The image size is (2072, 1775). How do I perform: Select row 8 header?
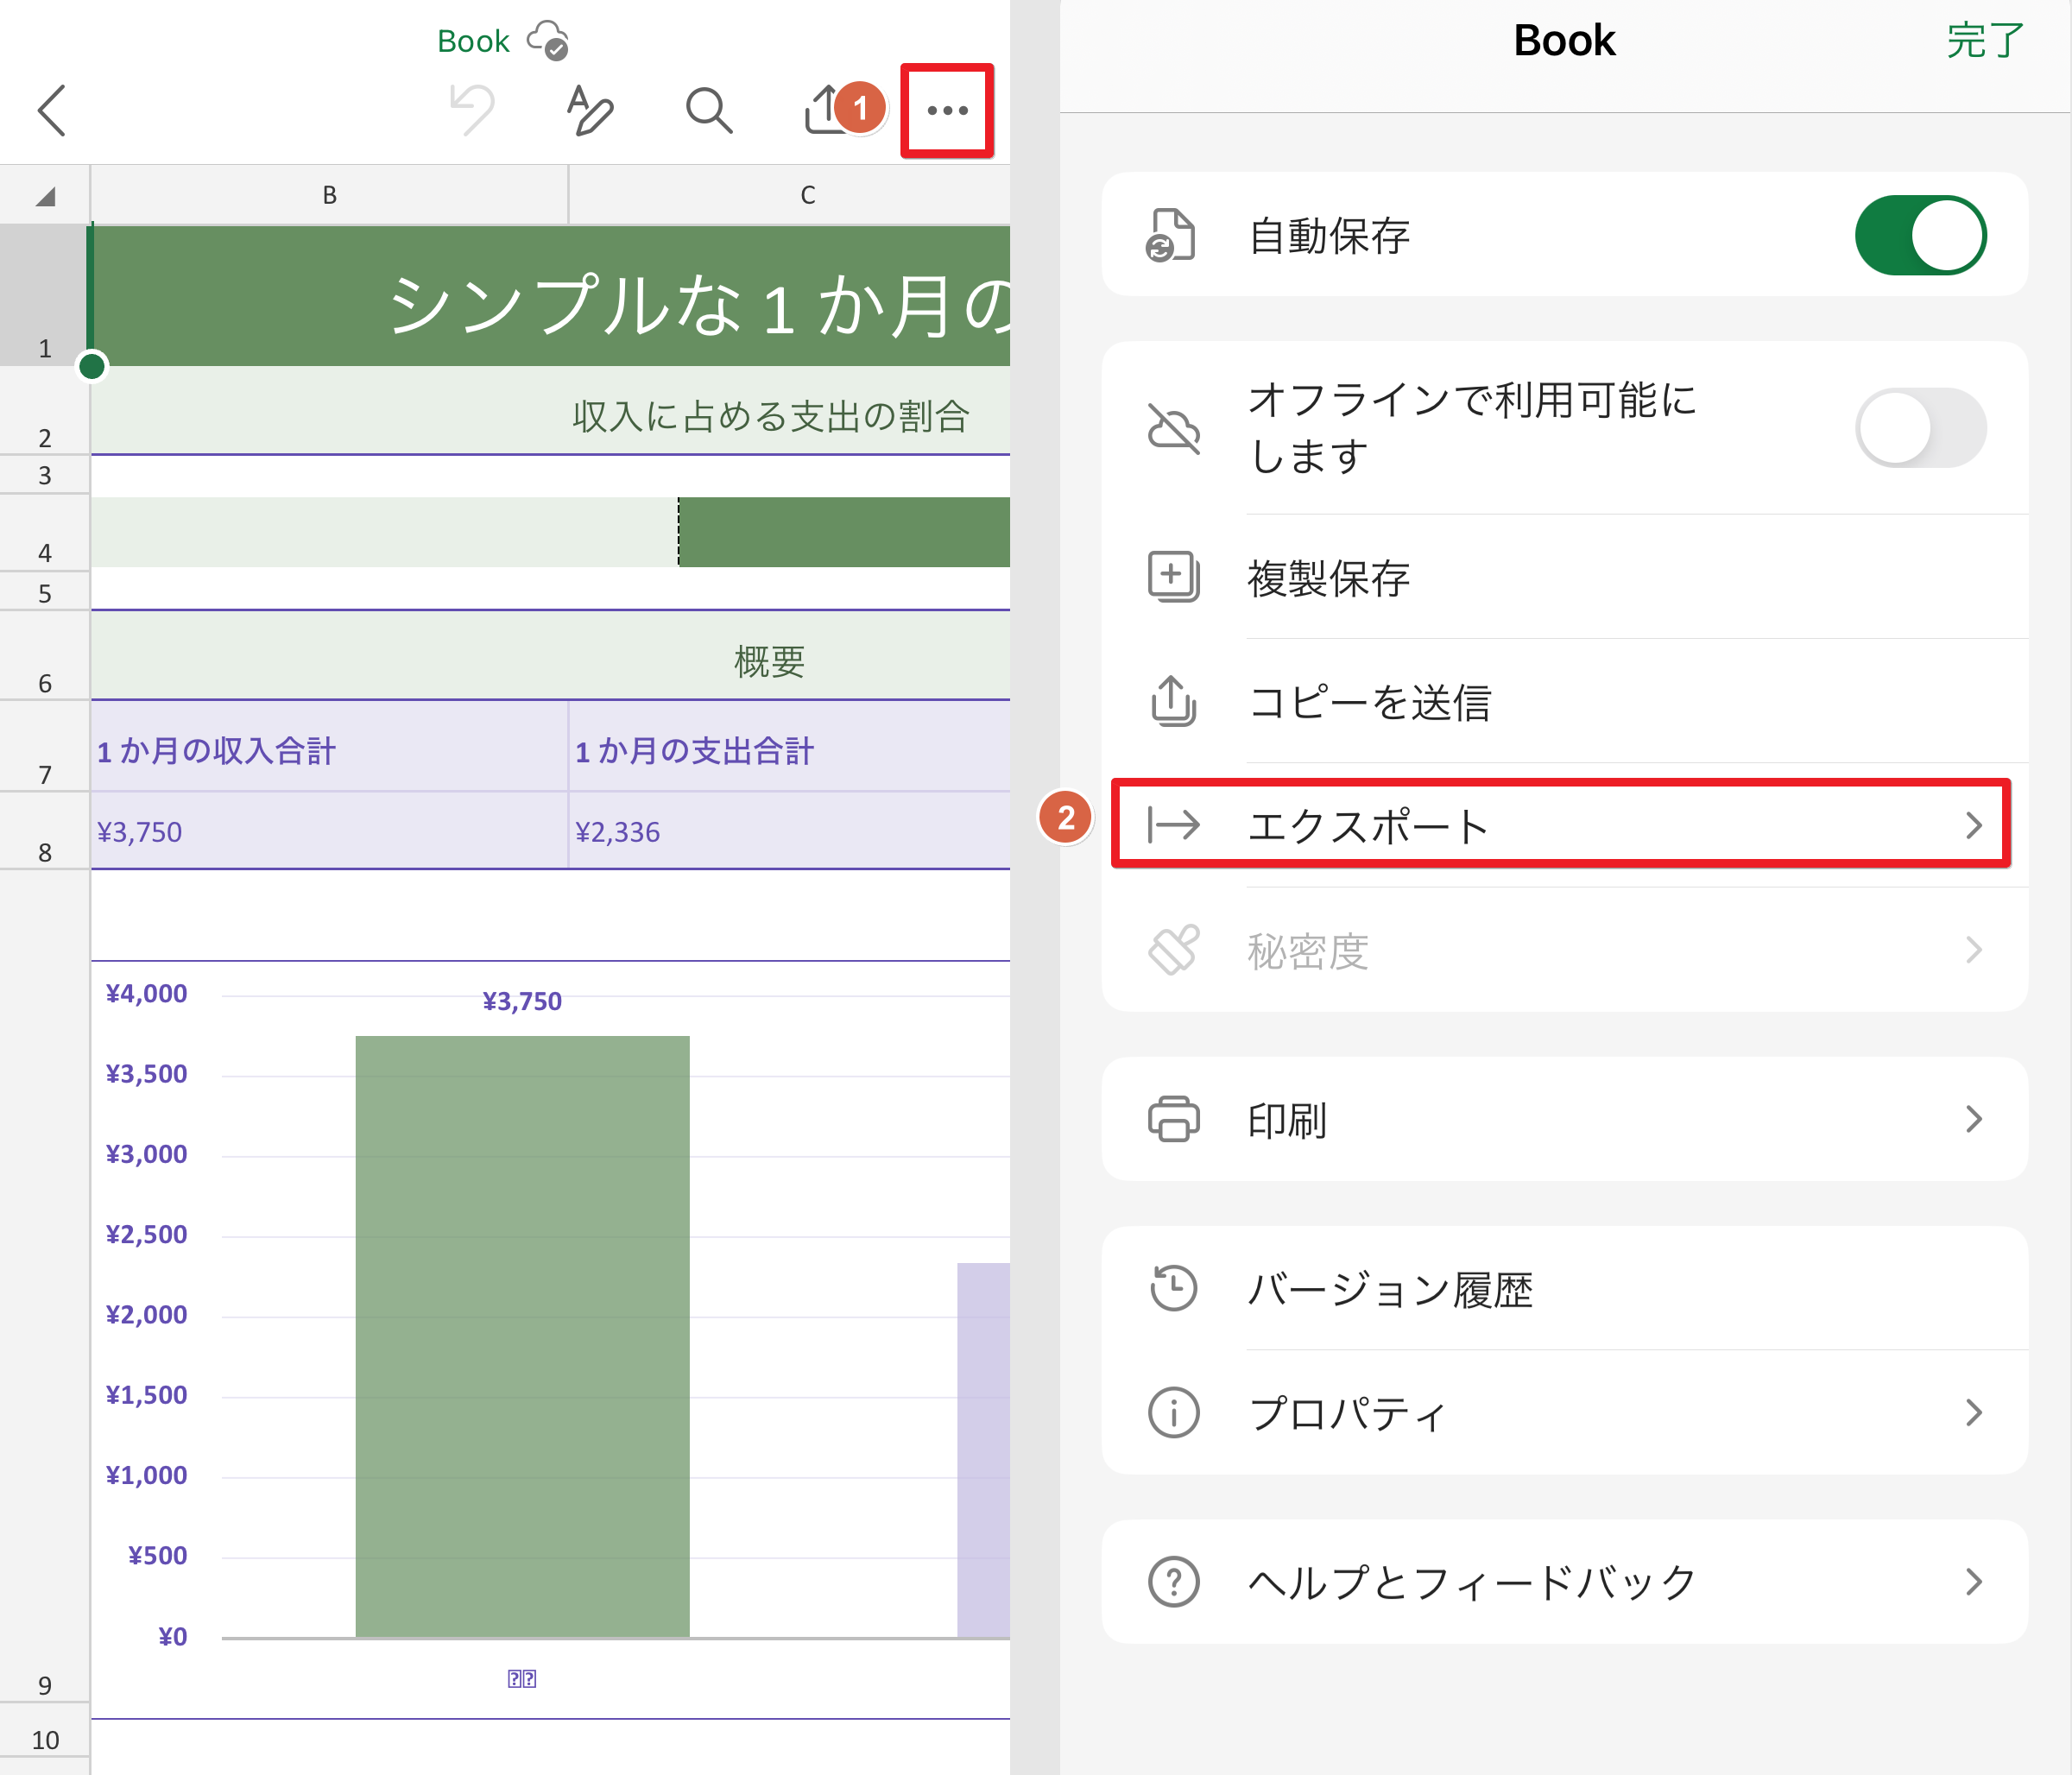44,831
